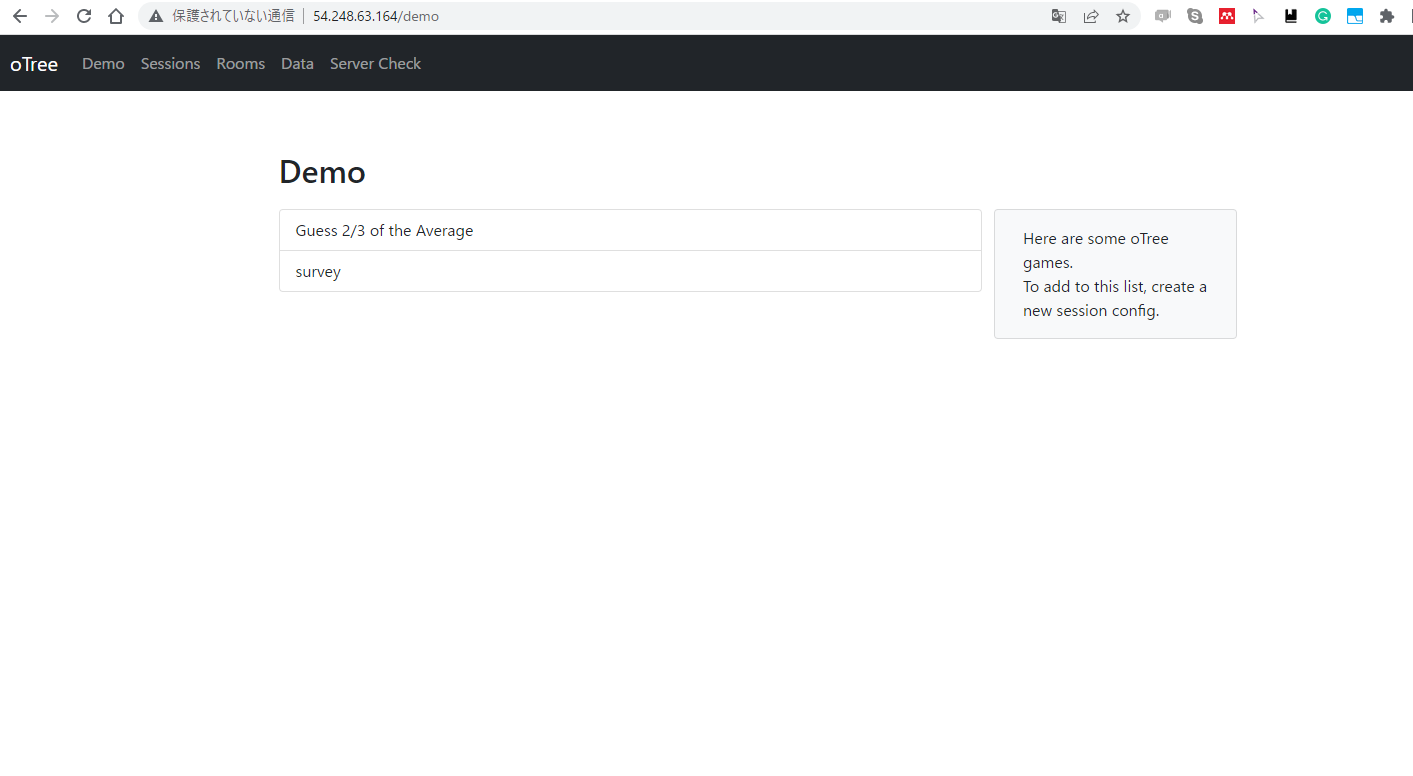Open the browser home page icon
This screenshot has height=776, width=1413.
pyautogui.click(x=115, y=16)
